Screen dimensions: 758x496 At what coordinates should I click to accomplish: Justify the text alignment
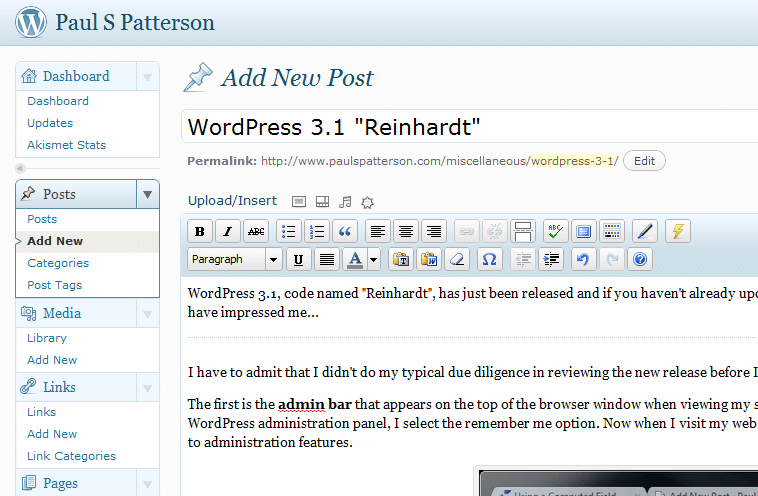[326, 260]
